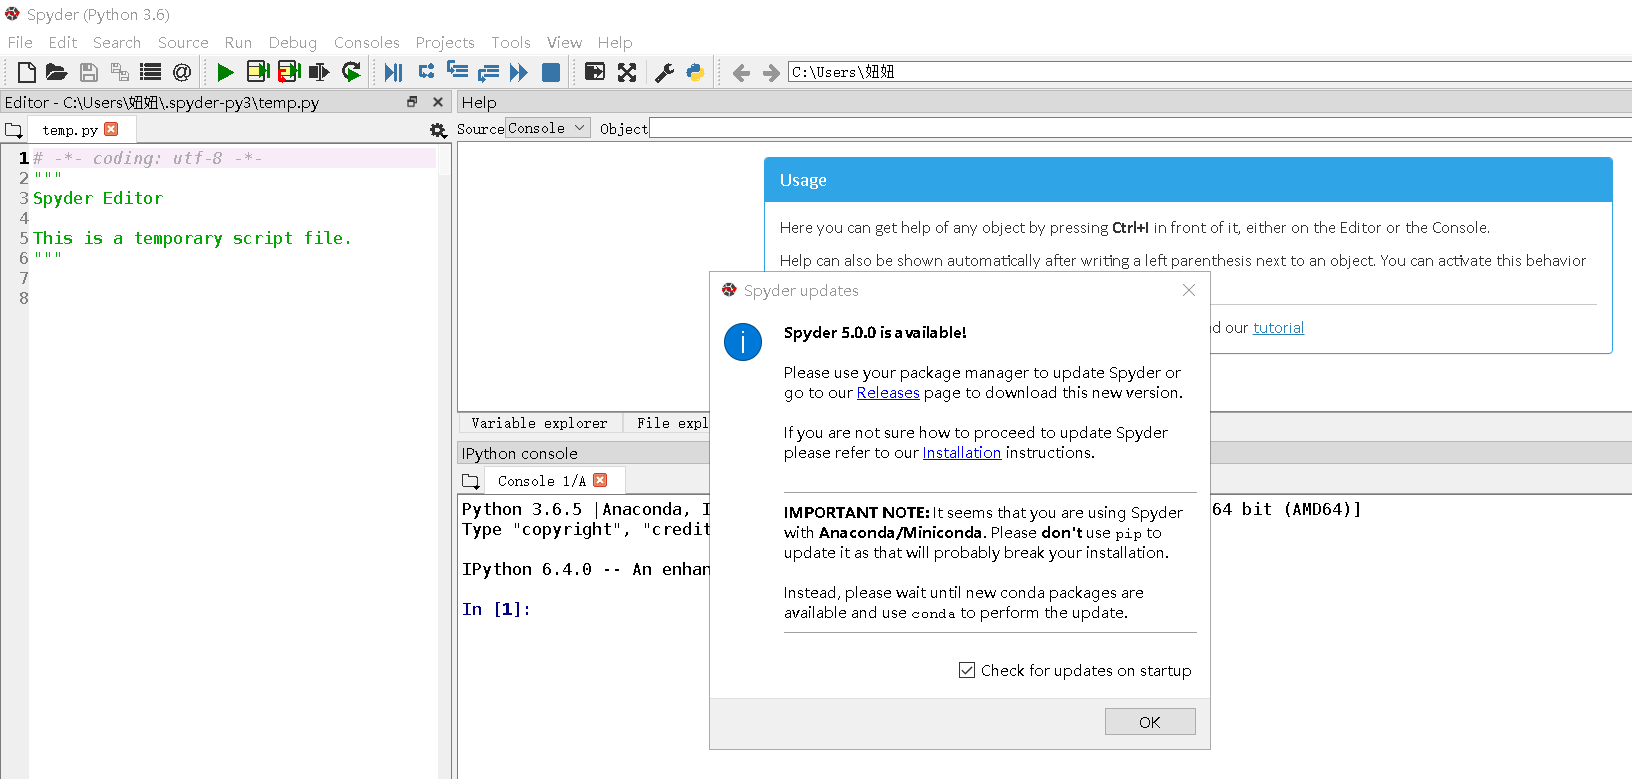This screenshot has width=1632, height=779.
Task: Open PYTHONPATH manager python icon
Action: pyautogui.click(x=695, y=72)
